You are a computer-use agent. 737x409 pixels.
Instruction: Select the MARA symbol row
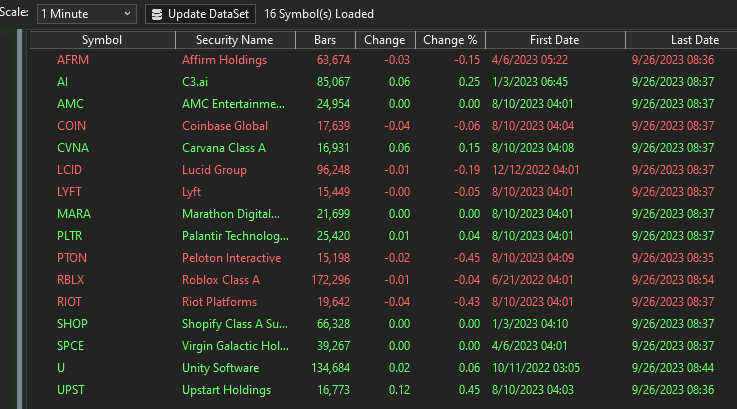coord(74,214)
